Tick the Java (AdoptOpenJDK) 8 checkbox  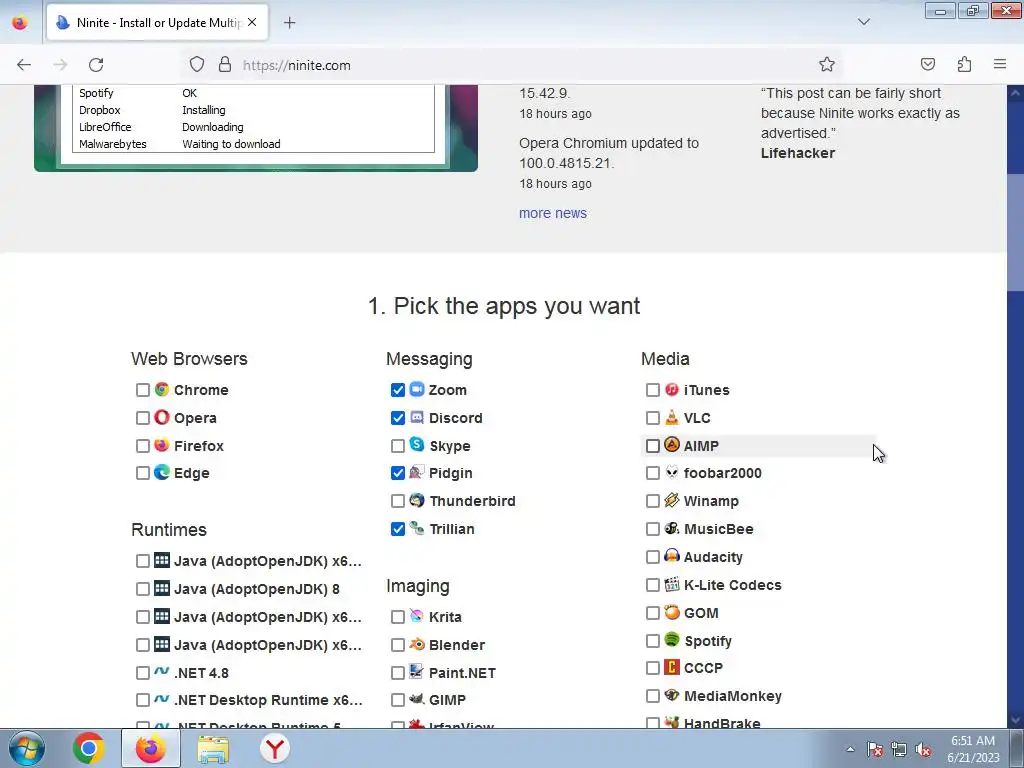click(x=143, y=589)
